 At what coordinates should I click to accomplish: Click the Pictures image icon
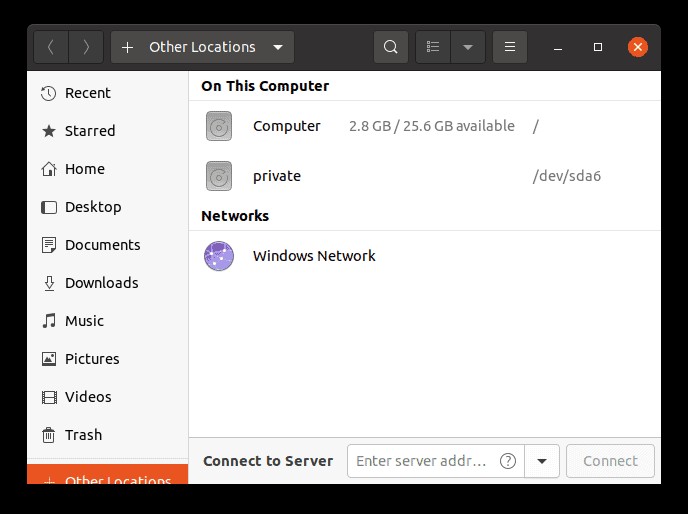coord(49,359)
